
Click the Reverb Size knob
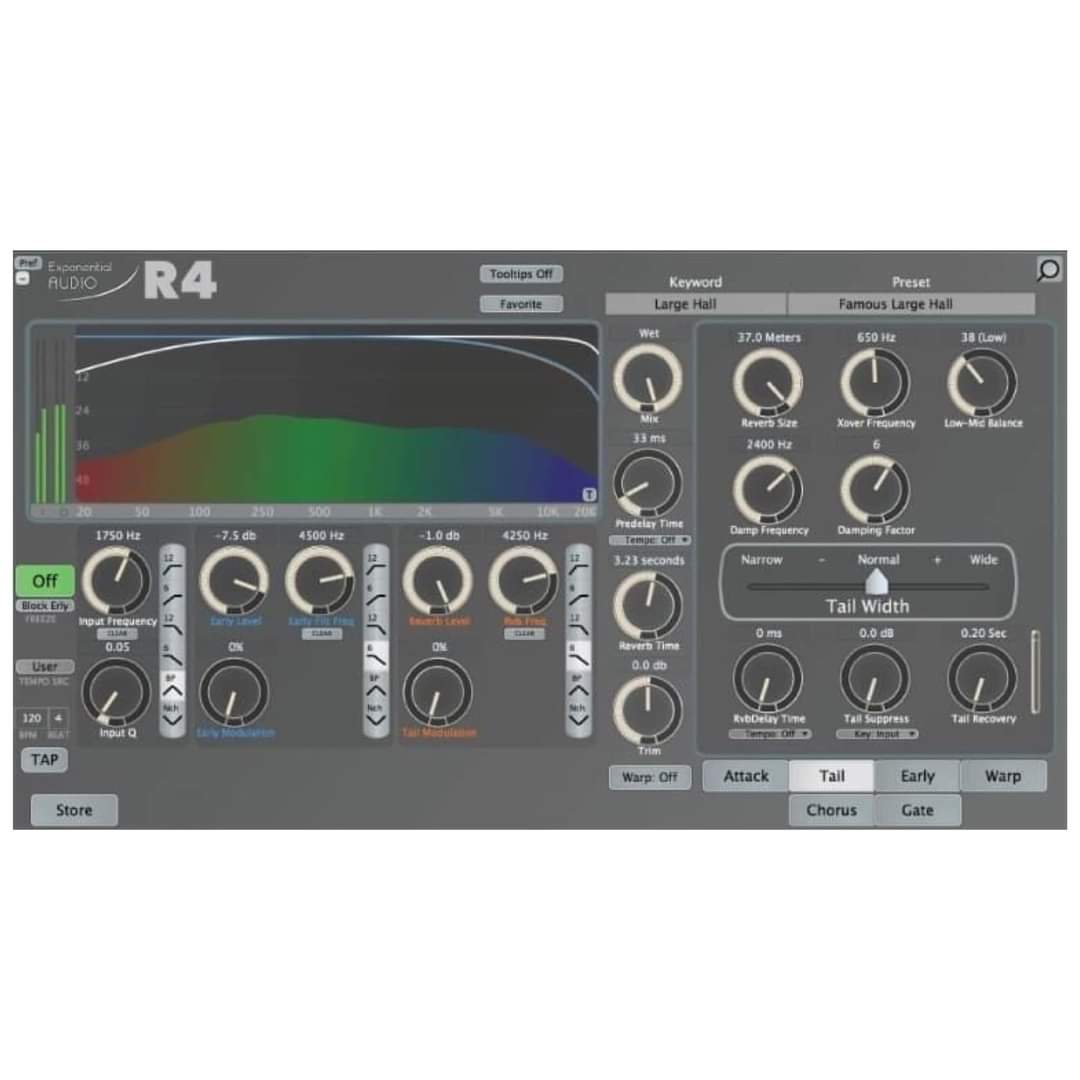(768, 382)
